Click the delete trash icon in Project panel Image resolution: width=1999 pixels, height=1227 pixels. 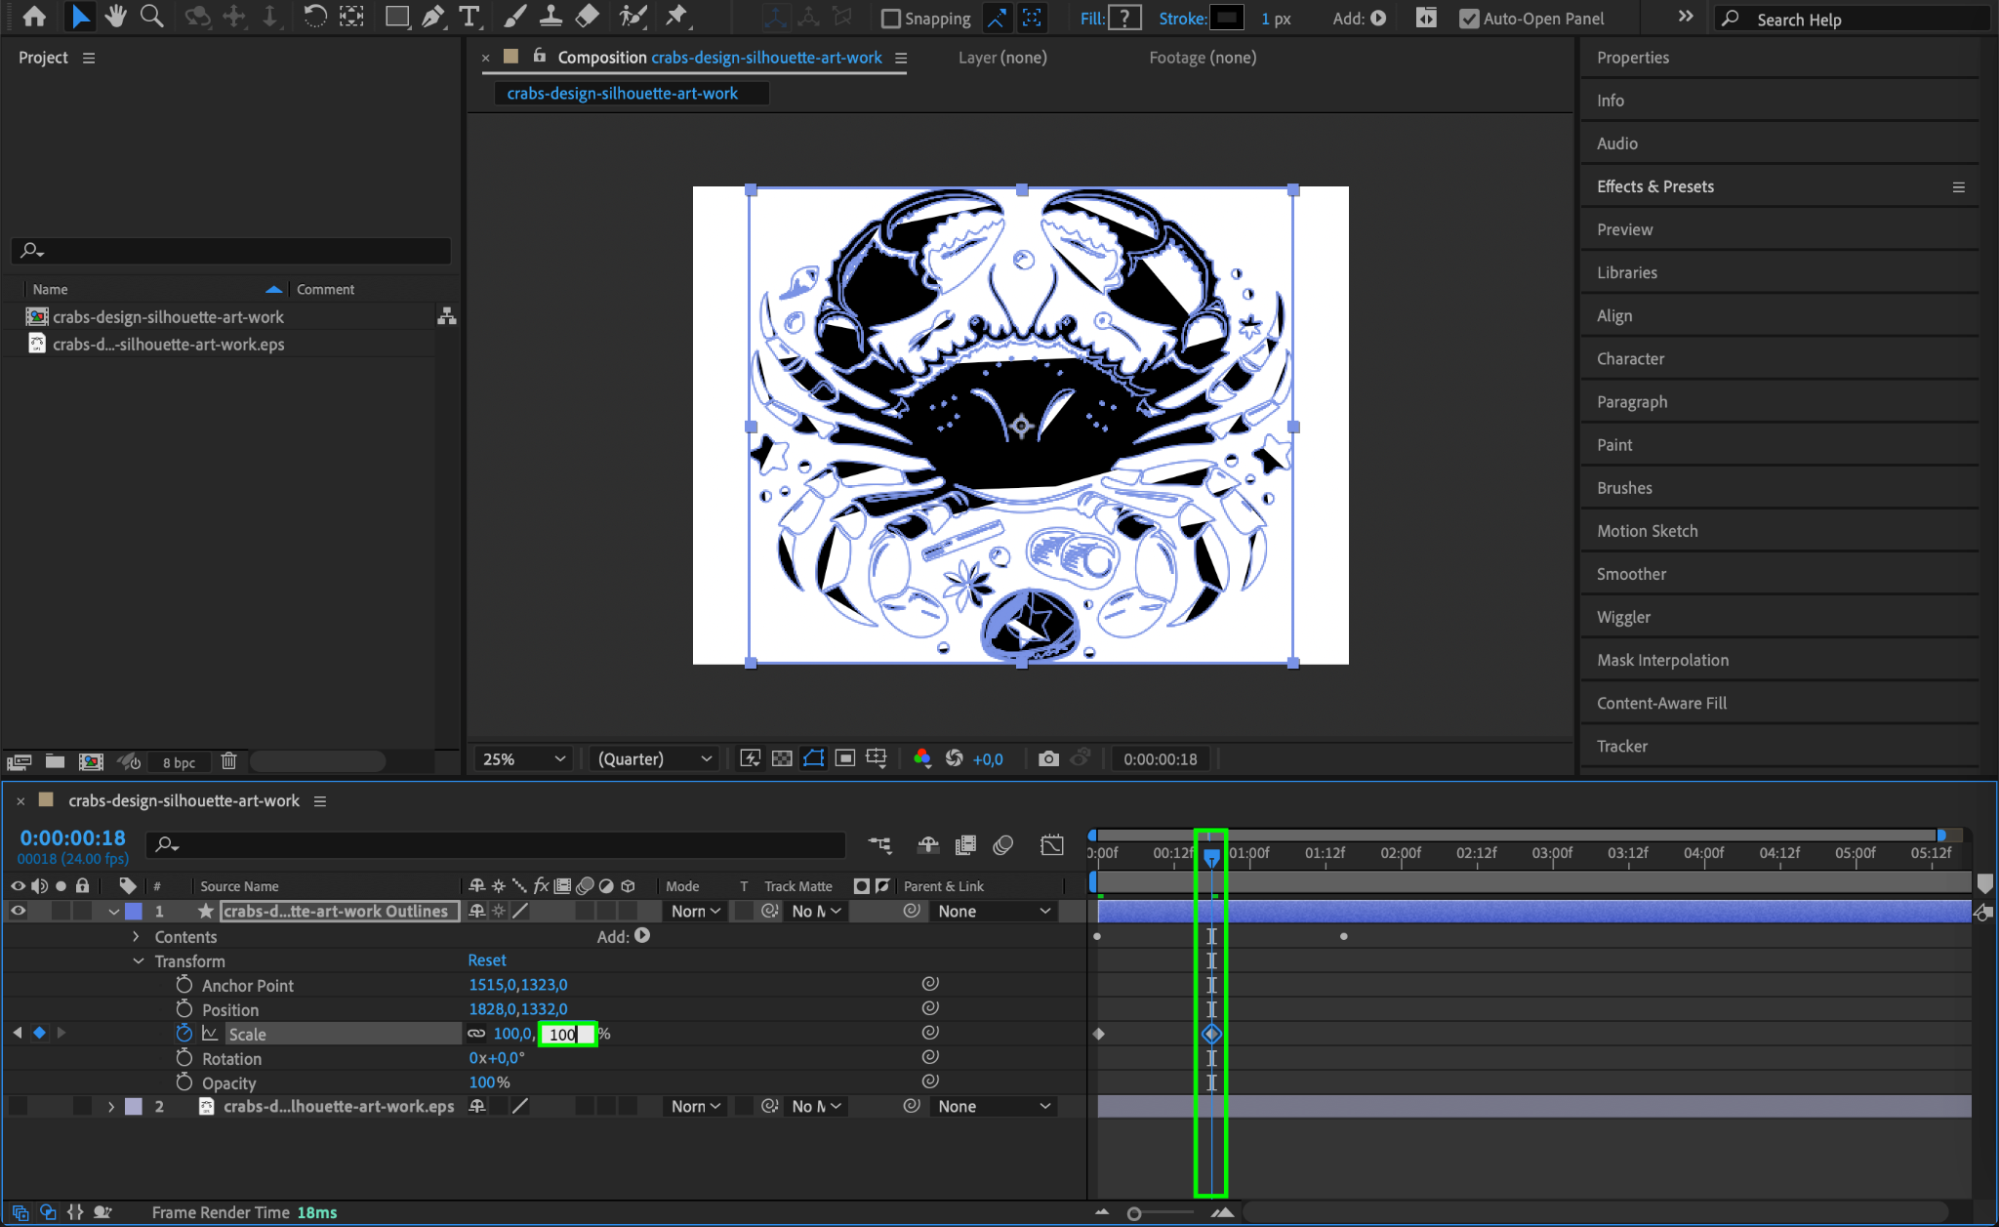click(229, 761)
